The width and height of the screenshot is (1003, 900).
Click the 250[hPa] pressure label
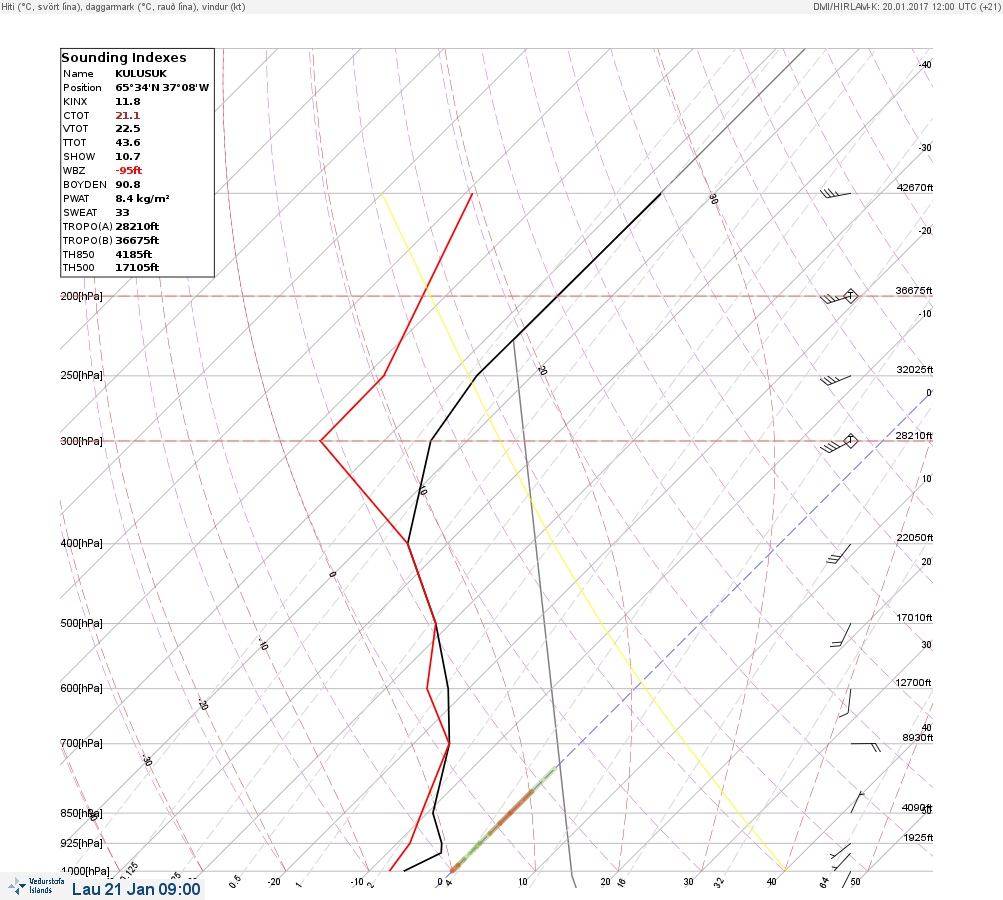click(81, 375)
